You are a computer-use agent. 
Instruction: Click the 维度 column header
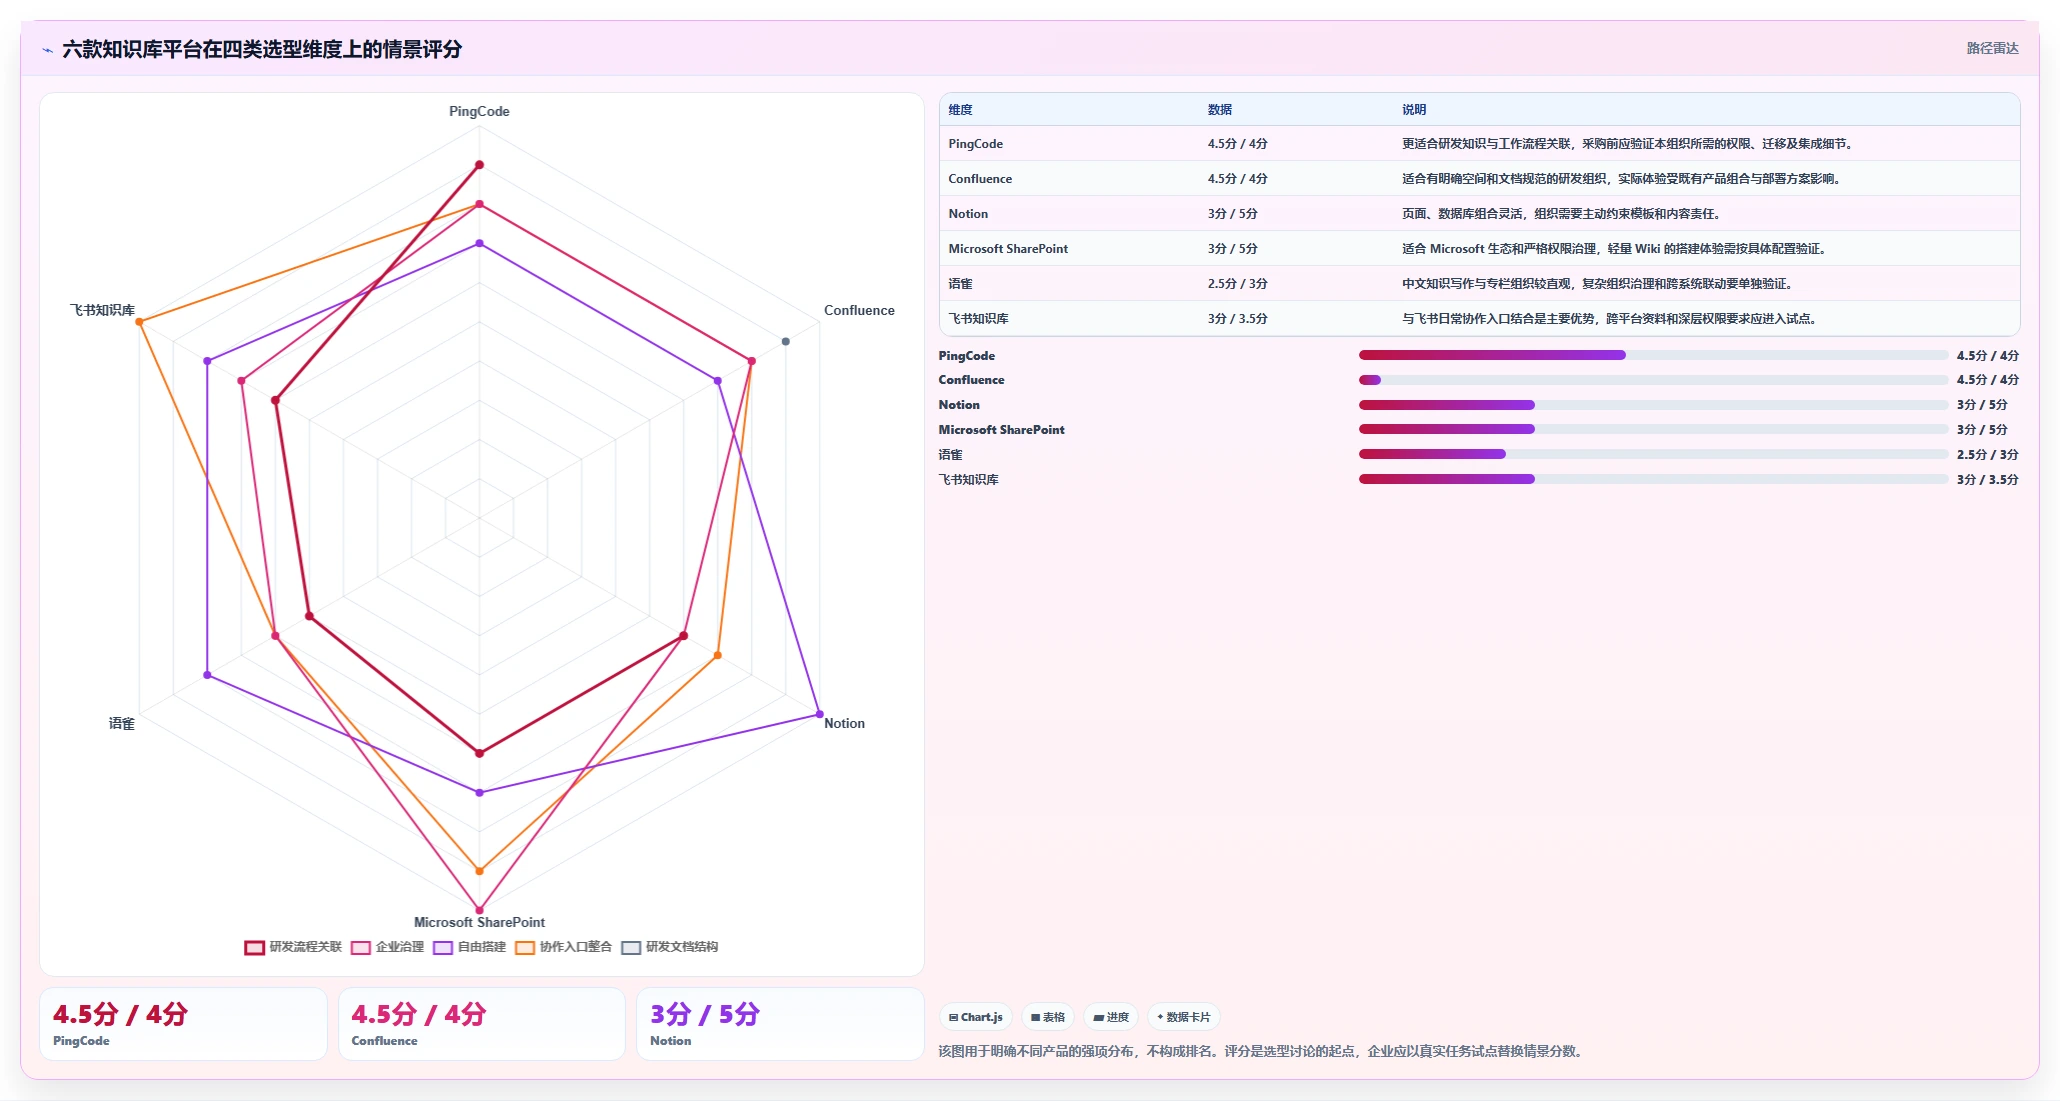960,110
